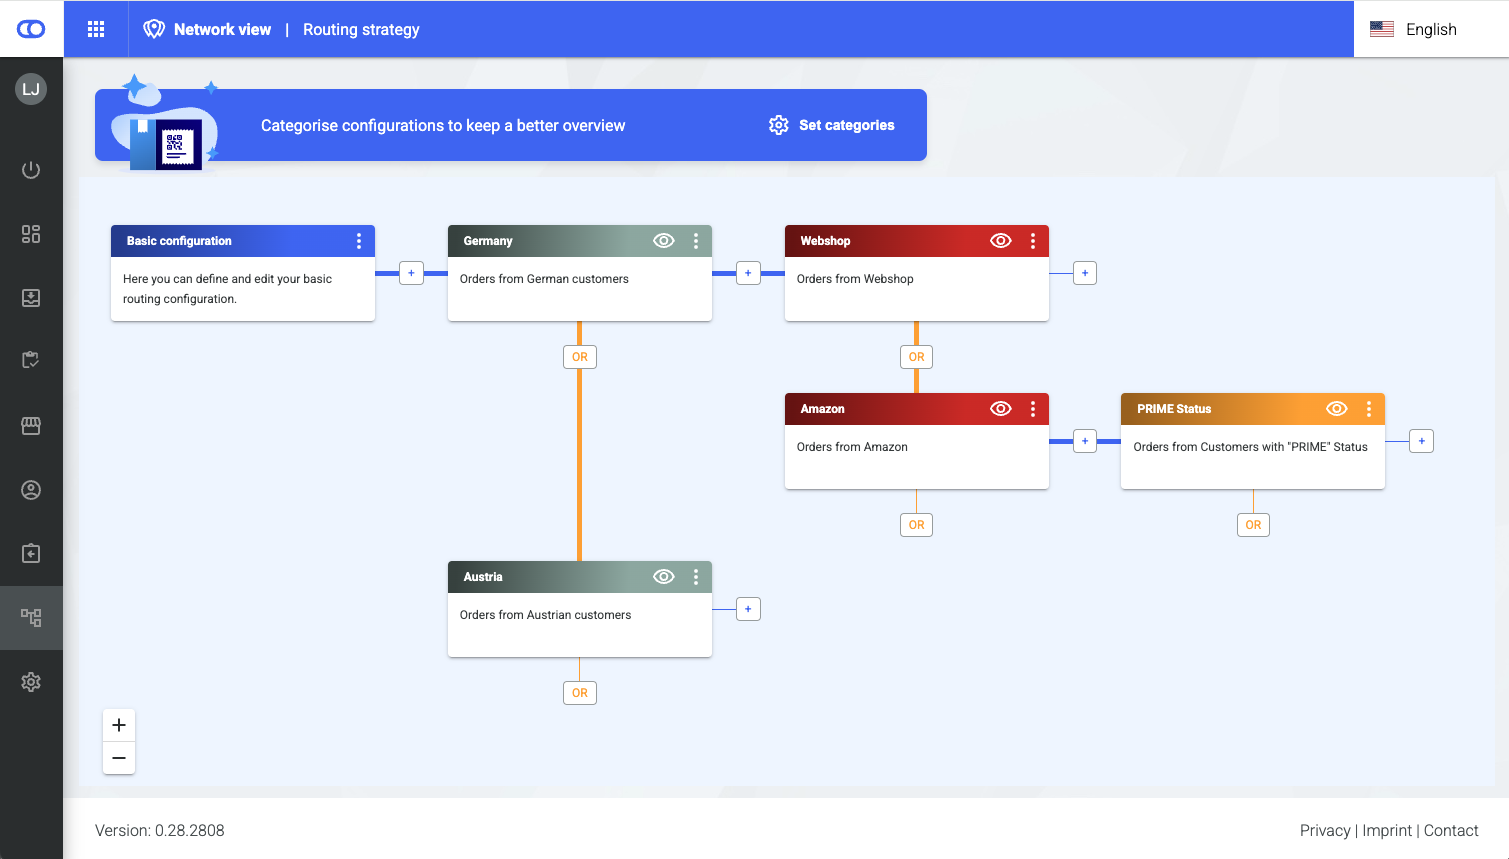The height and width of the screenshot is (859, 1509).
Task: Open Amazon card three-dot menu
Action: point(1033,409)
